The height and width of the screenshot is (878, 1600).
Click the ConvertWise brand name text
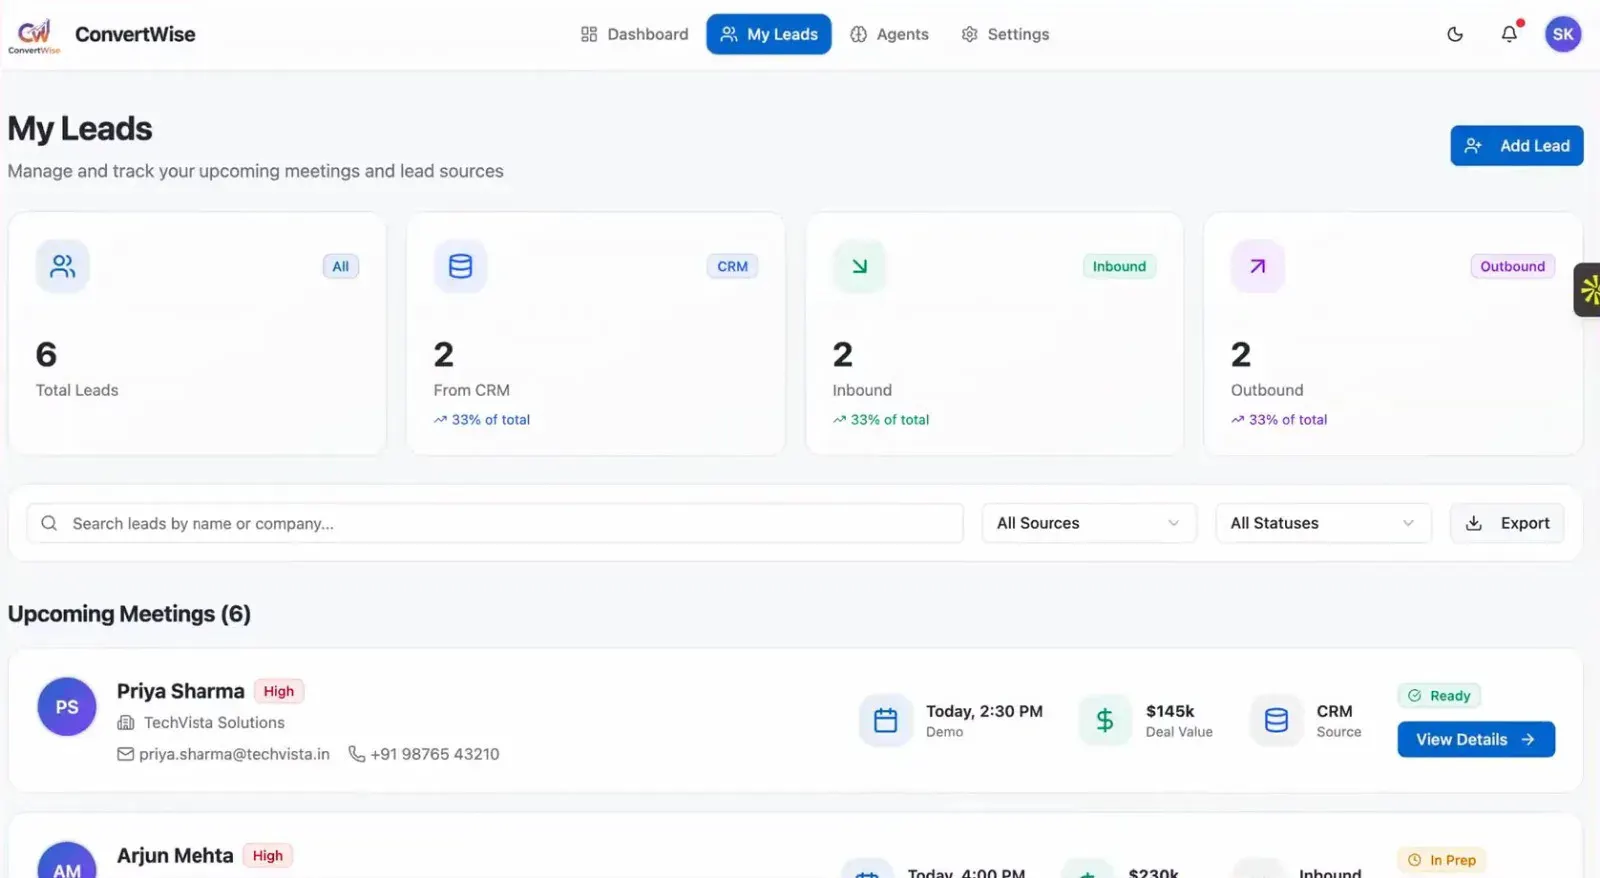(x=135, y=34)
